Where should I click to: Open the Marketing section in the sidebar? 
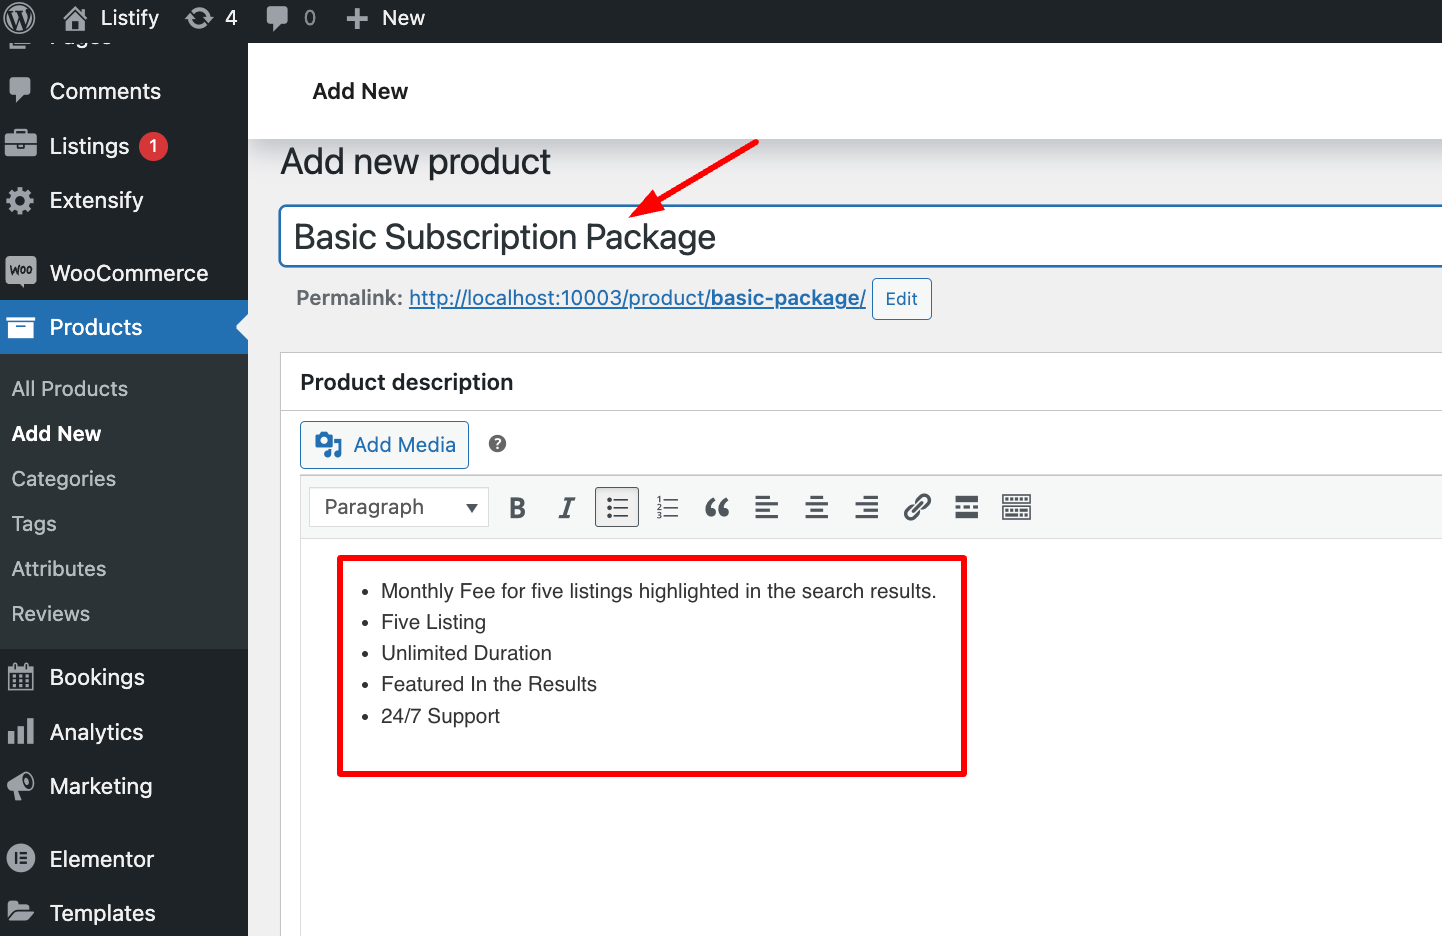click(x=100, y=786)
